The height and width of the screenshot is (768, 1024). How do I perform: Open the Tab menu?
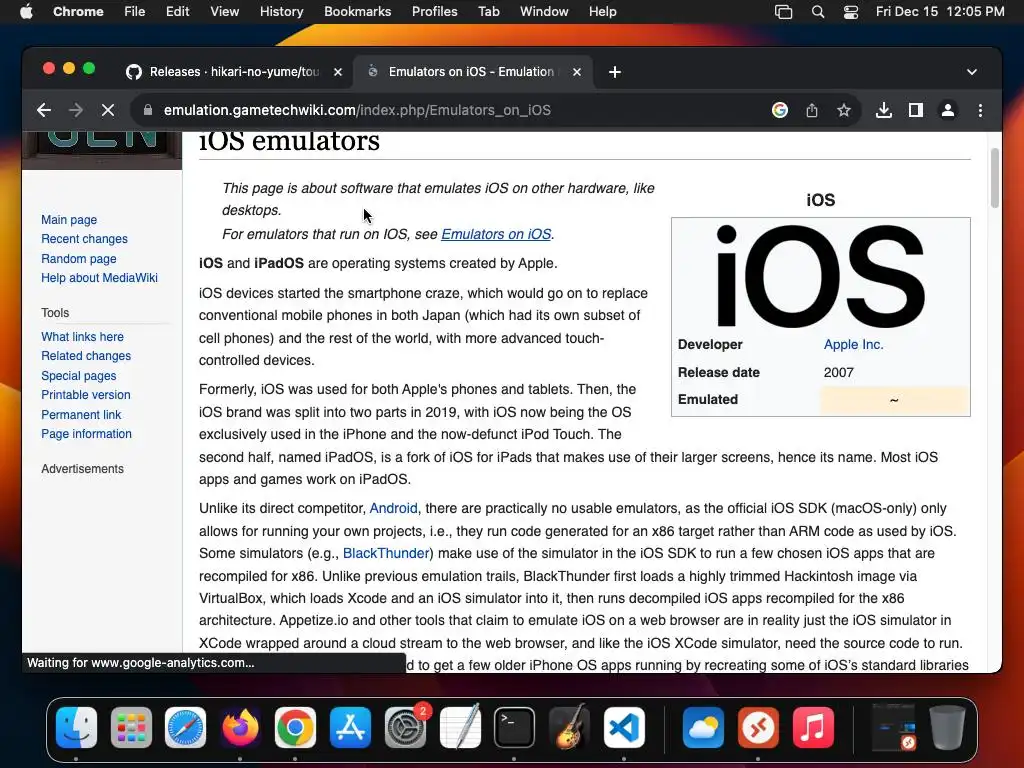click(488, 11)
